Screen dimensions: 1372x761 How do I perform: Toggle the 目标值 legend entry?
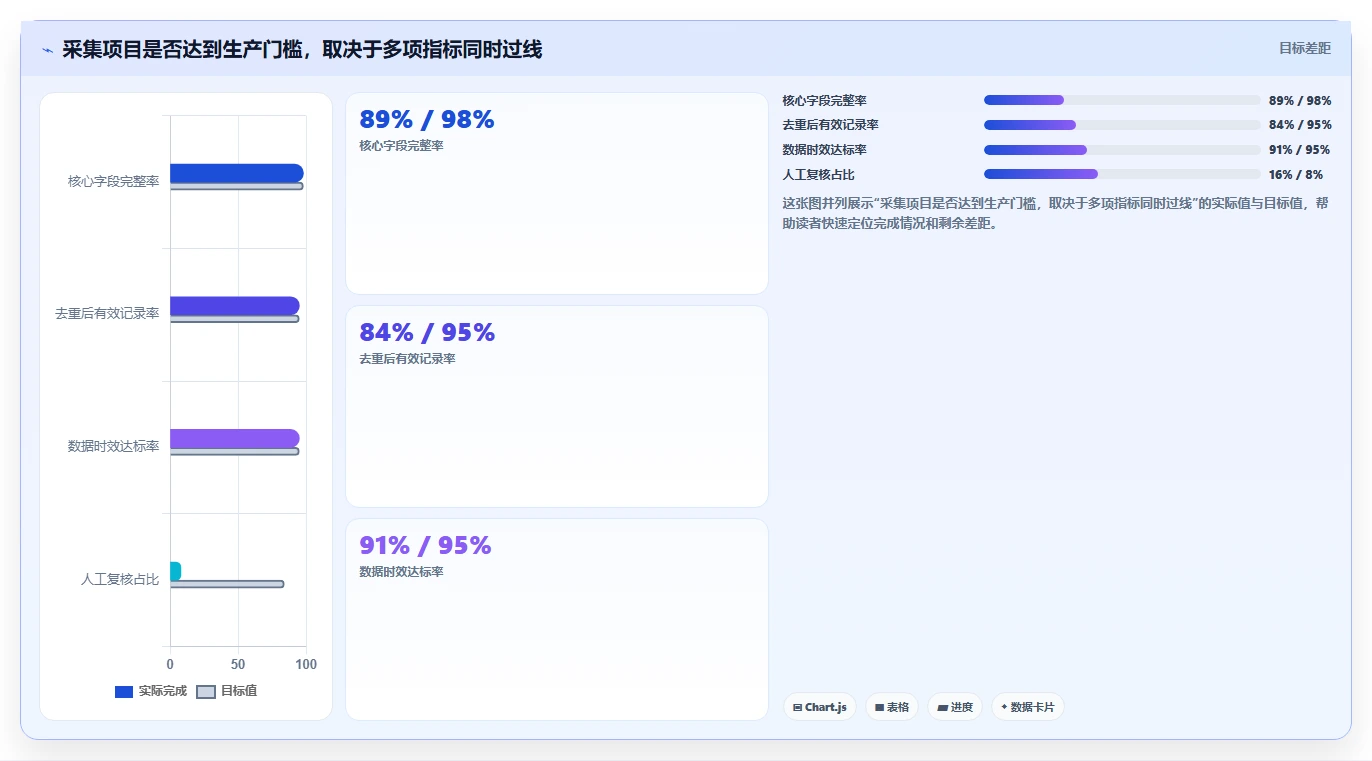(x=227, y=691)
